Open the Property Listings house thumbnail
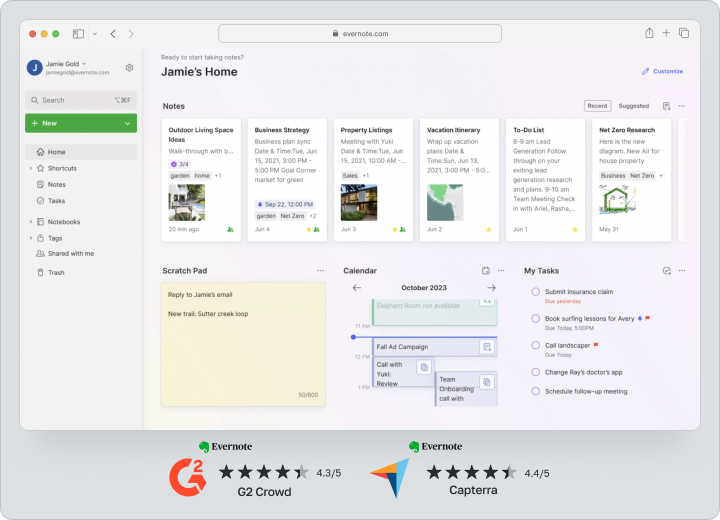The width and height of the screenshot is (720, 520). click(359, 203)
